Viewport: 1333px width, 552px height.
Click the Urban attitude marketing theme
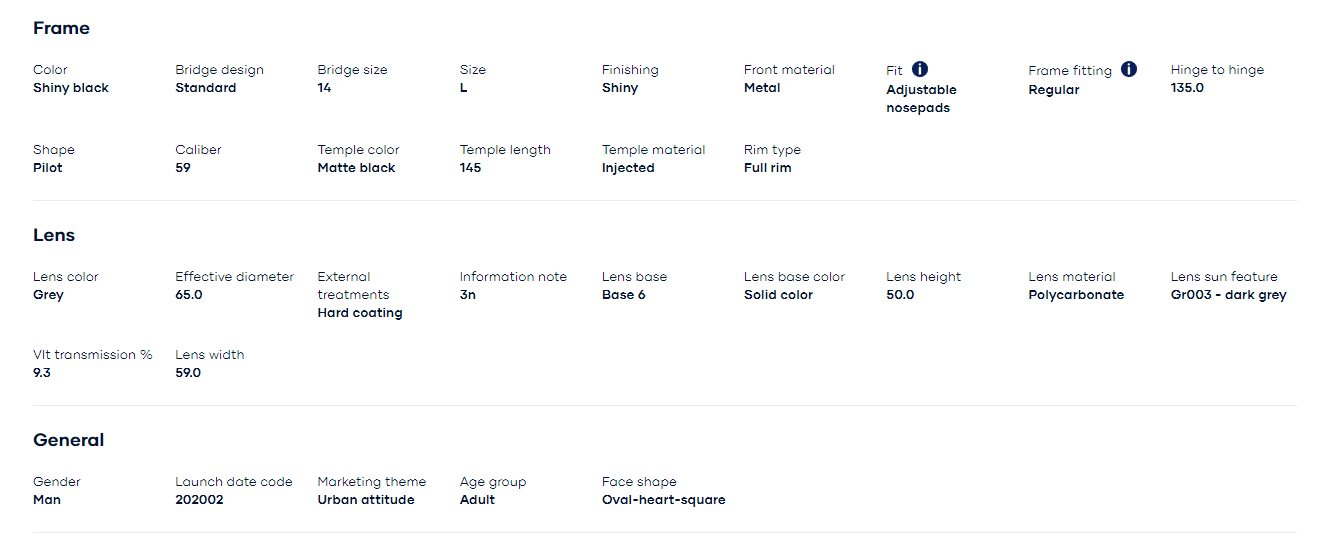tap(366, 500)
